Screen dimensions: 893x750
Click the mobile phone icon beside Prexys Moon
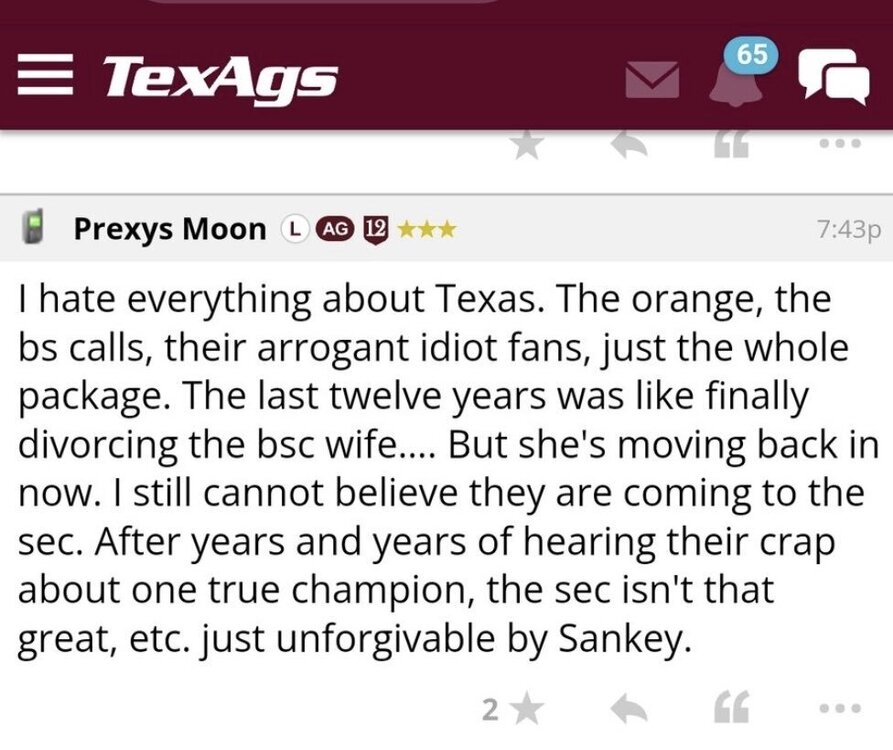(x=39, y=228)
